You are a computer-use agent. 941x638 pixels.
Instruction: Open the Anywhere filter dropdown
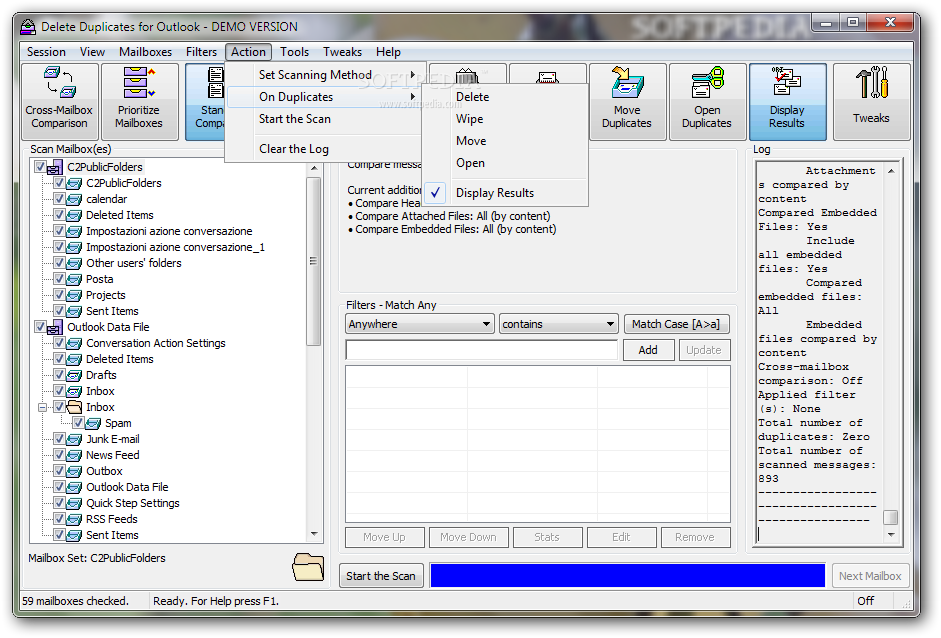pos(420,324)
